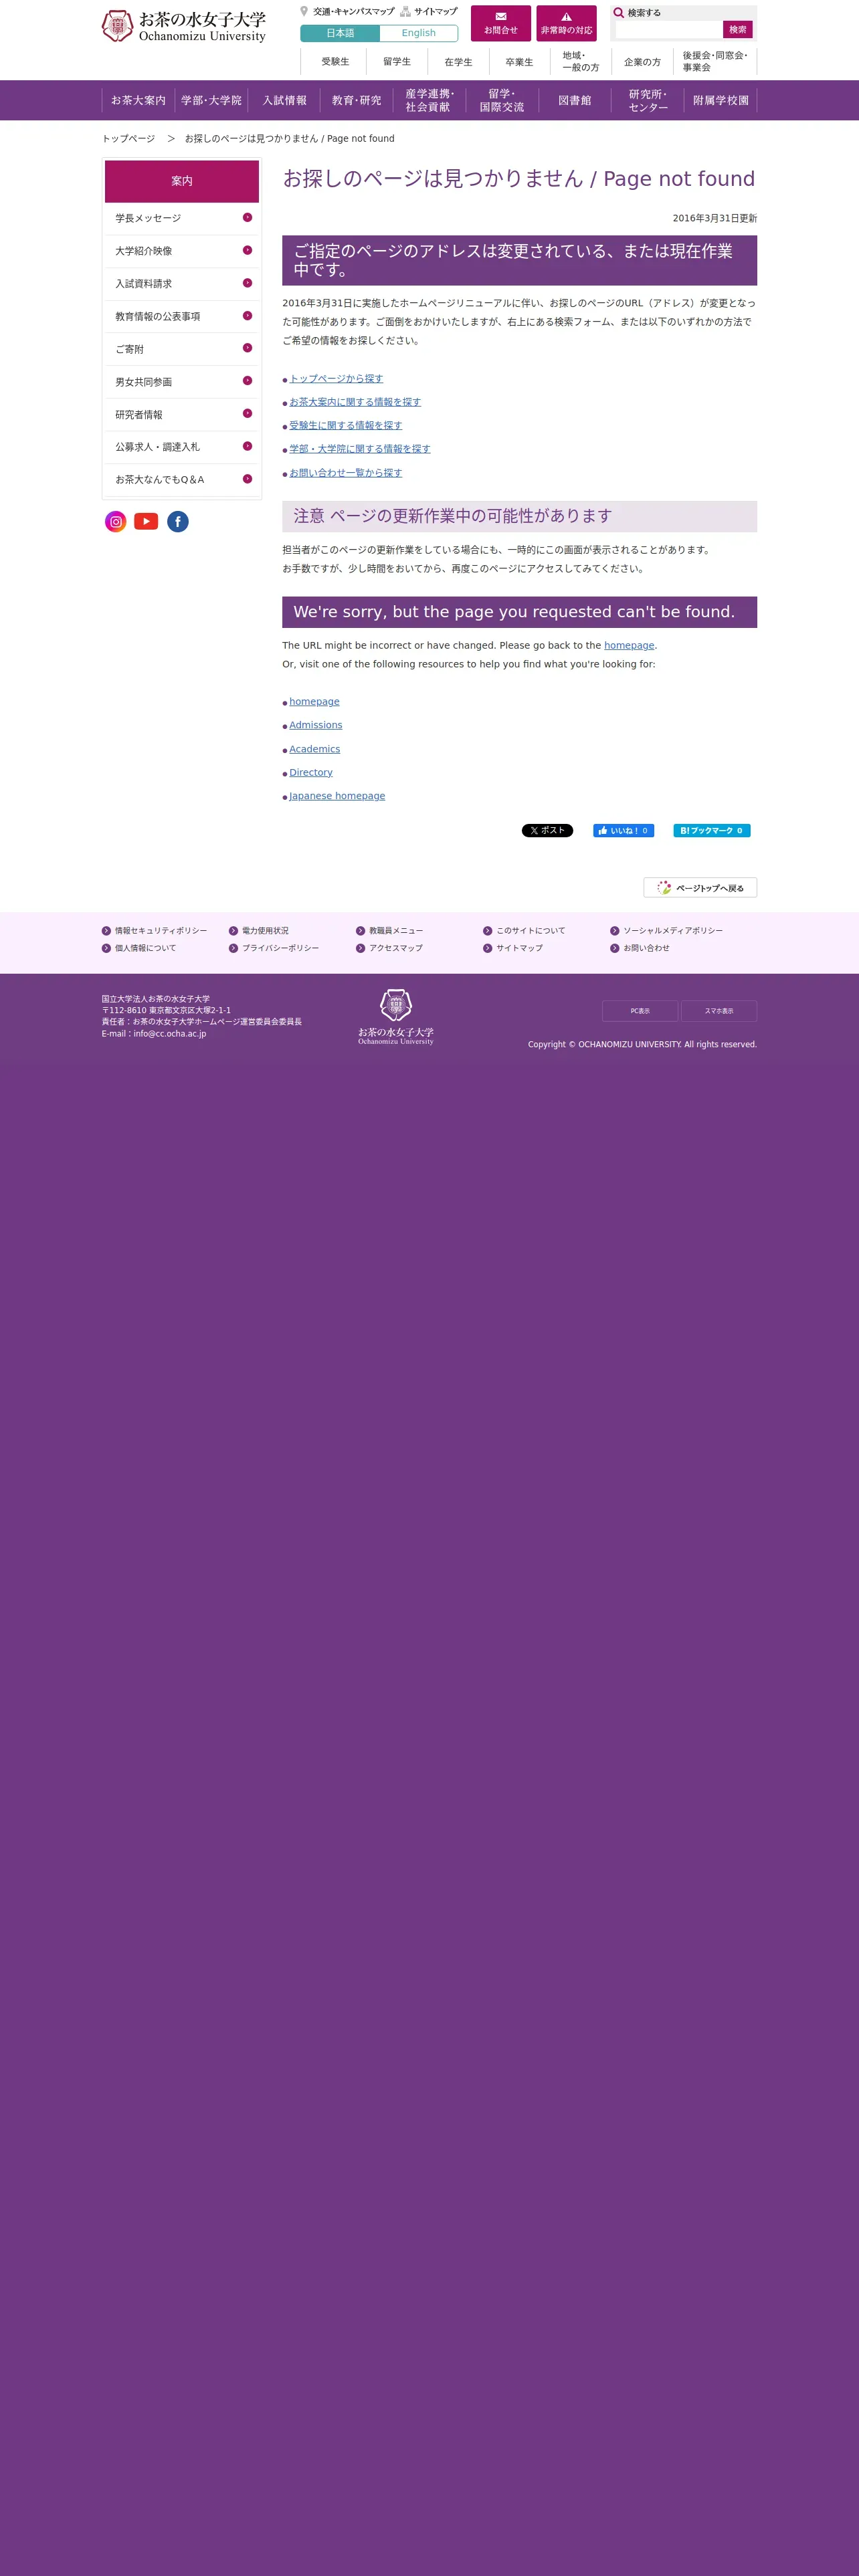Click the arrow beside 公募求人・調達入札
The width and height of the screenshot is (859, 2576).
tap(247, 446)
